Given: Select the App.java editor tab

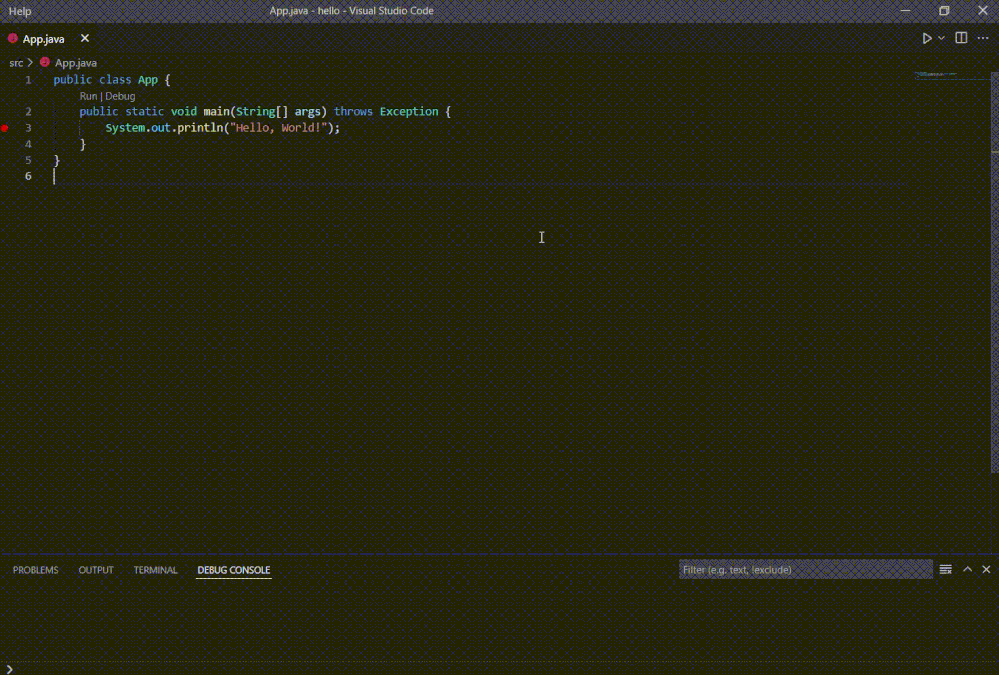Looking at the screenshot, I should [x=49, y=39].
